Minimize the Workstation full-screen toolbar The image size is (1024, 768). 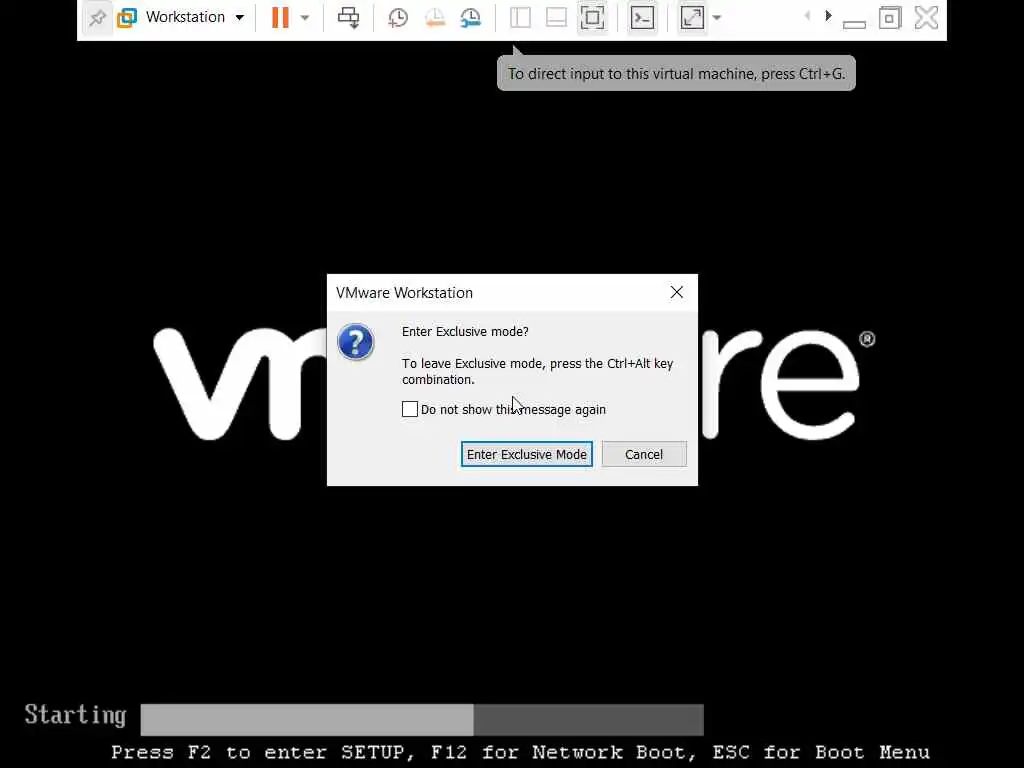[854, 24]
